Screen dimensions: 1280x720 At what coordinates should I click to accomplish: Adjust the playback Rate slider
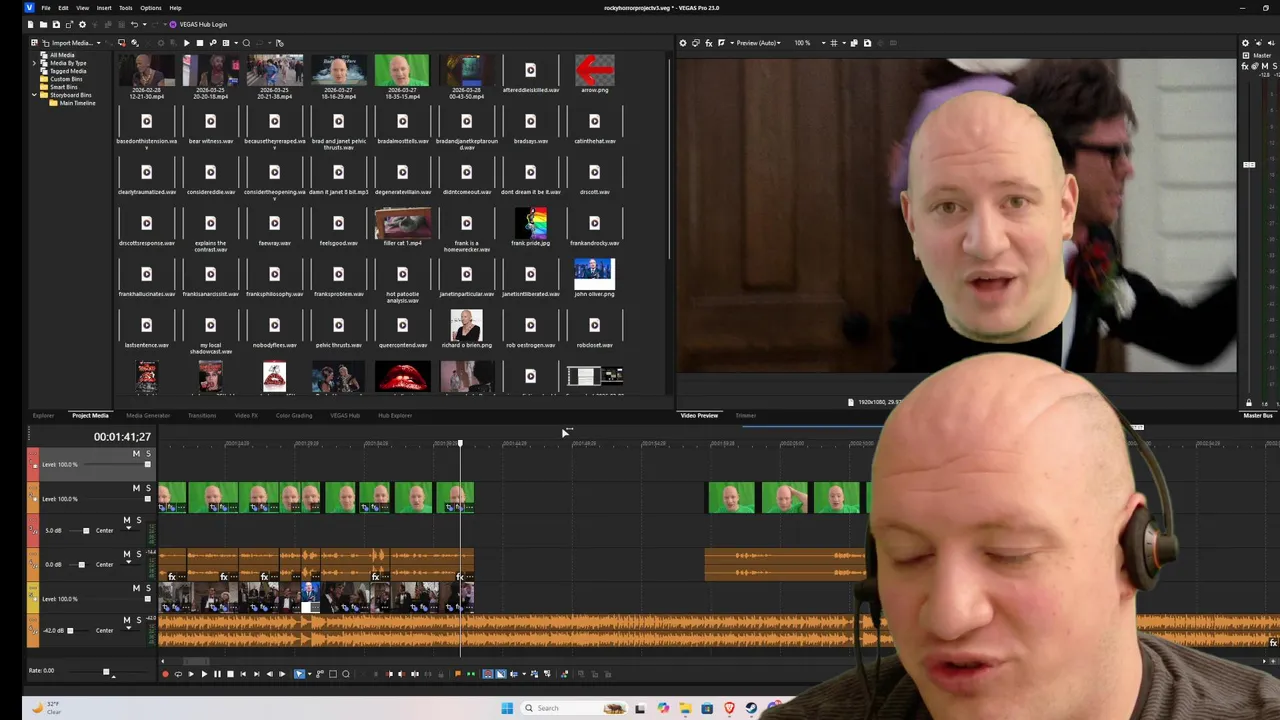(x=106, y=671)
